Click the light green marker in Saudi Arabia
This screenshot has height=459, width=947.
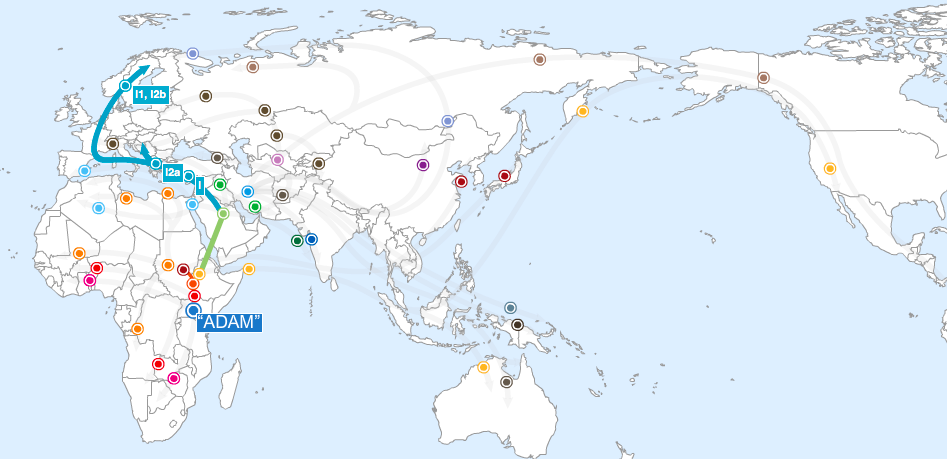point(223,213)
